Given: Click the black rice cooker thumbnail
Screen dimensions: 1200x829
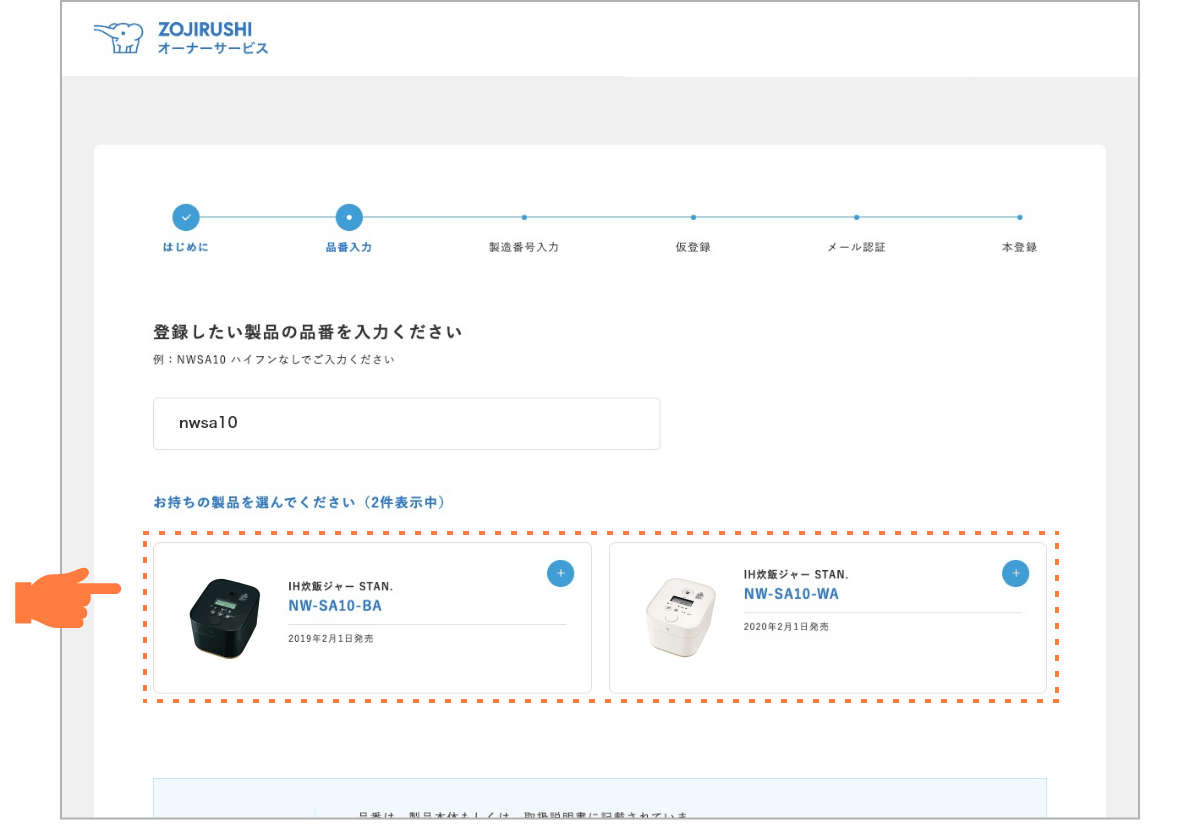Looking at the screenshot, I should pos(225,616).
